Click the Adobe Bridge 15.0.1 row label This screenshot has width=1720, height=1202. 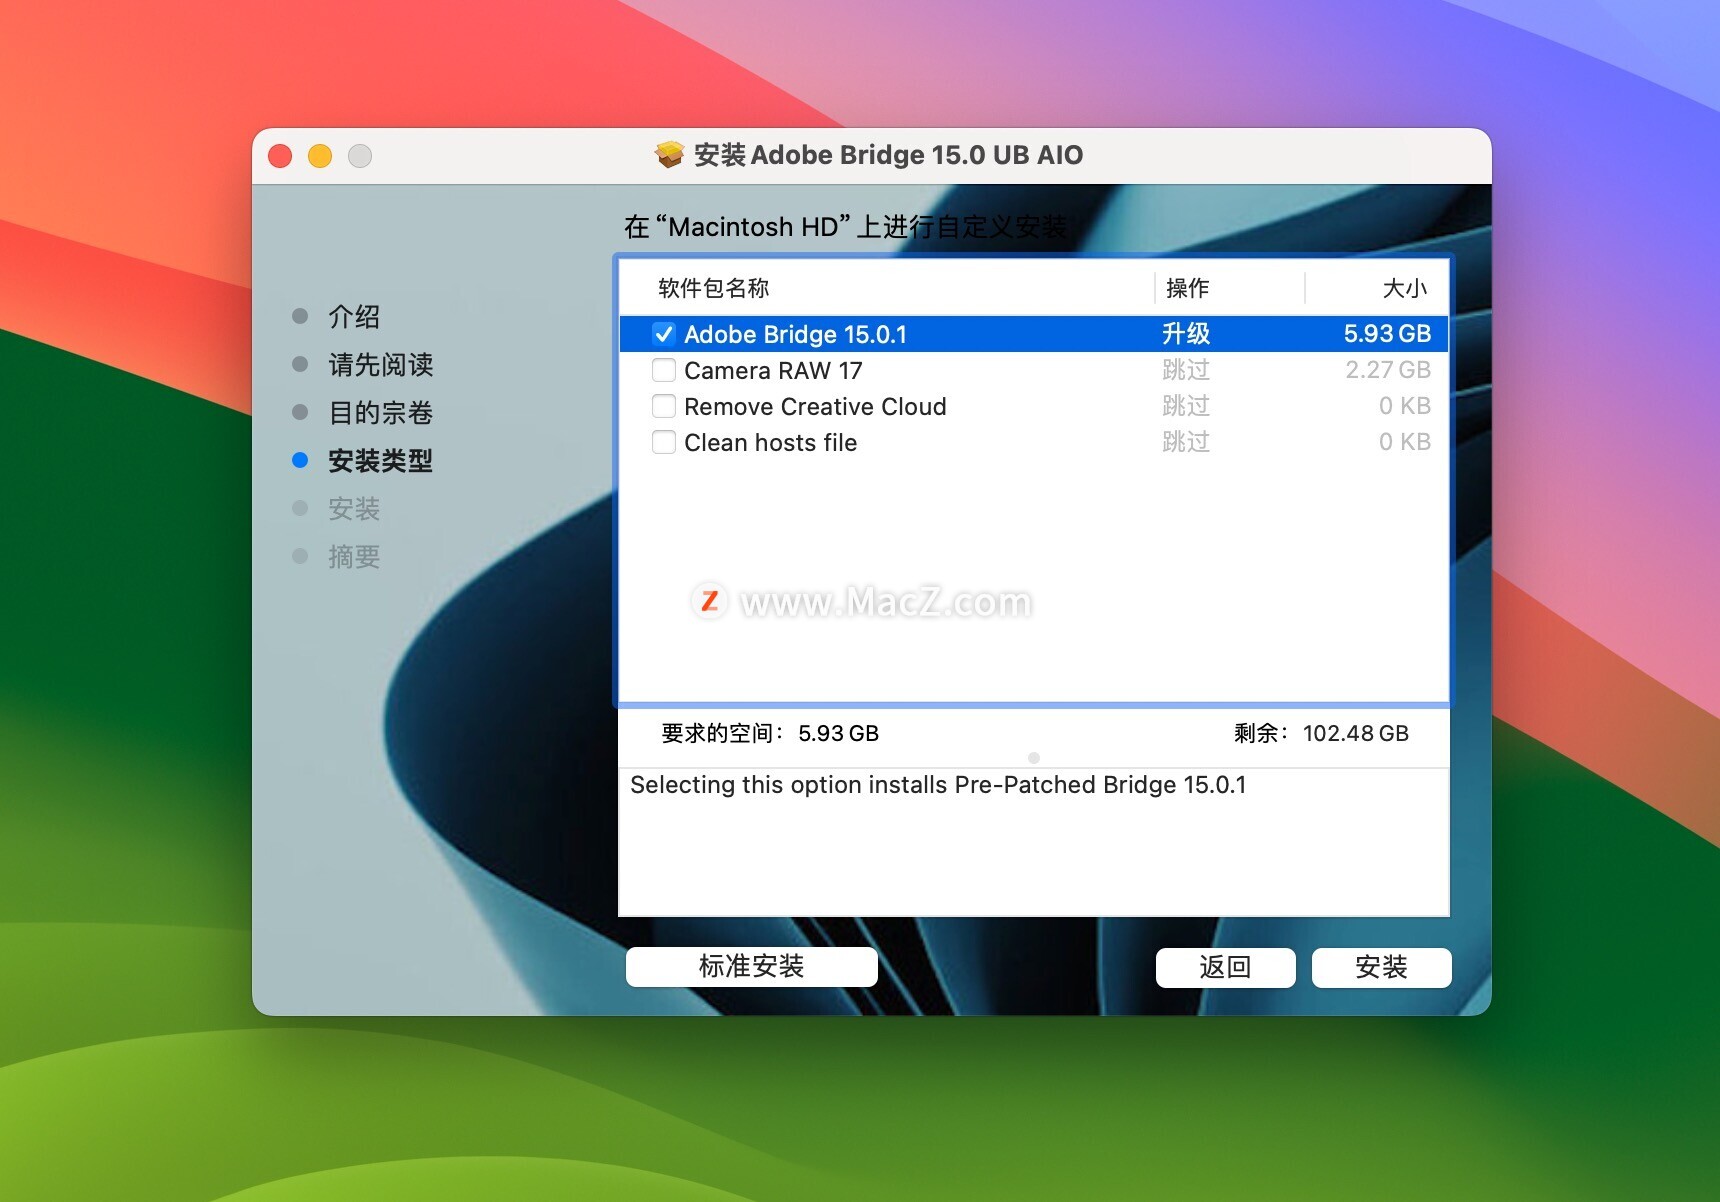795,334
